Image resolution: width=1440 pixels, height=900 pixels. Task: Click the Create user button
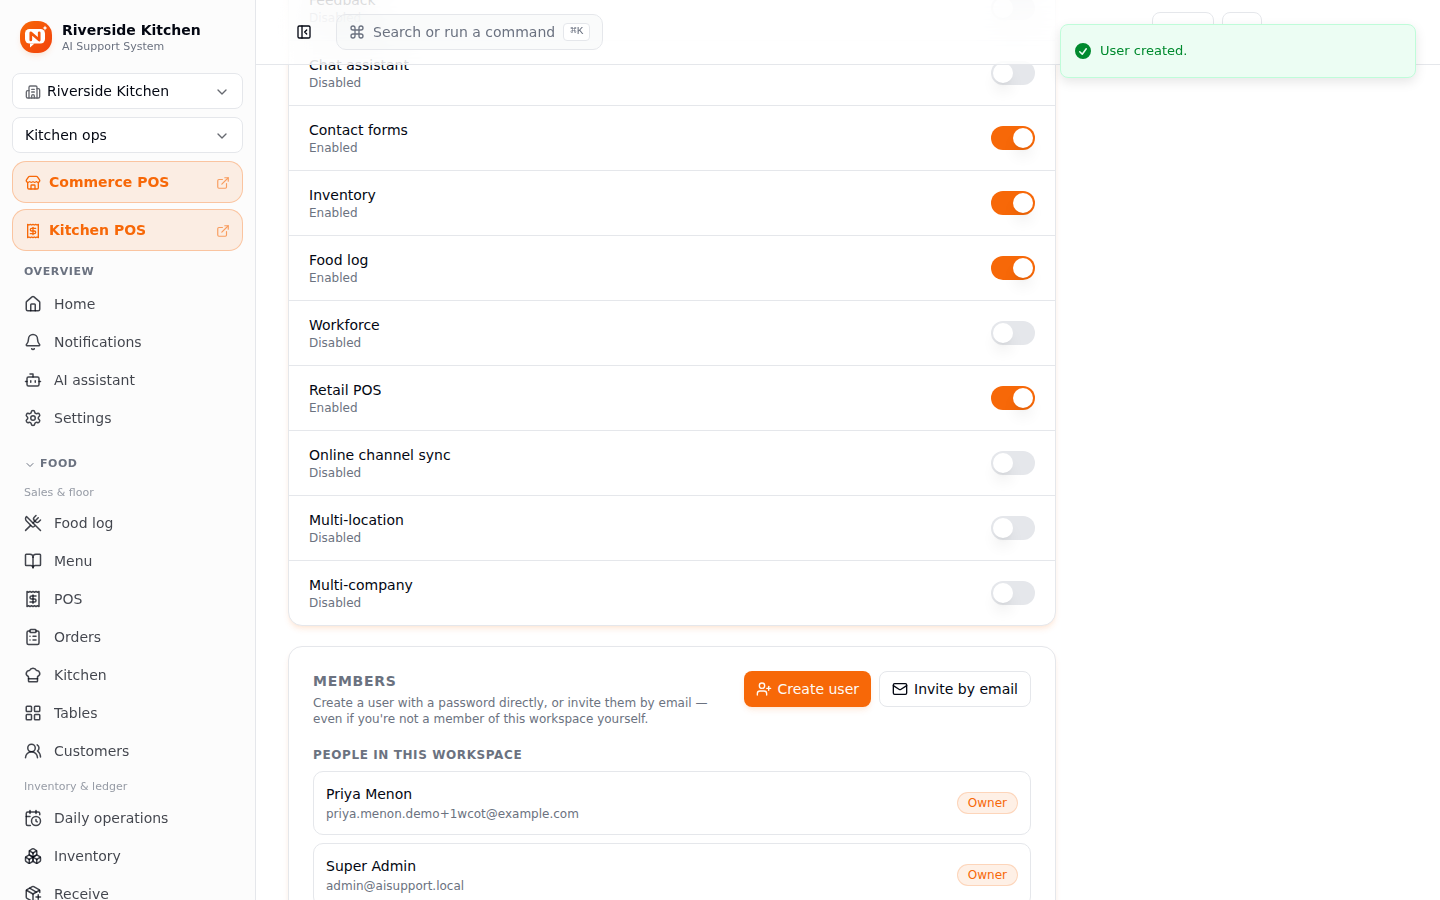[x=807, y=689]
